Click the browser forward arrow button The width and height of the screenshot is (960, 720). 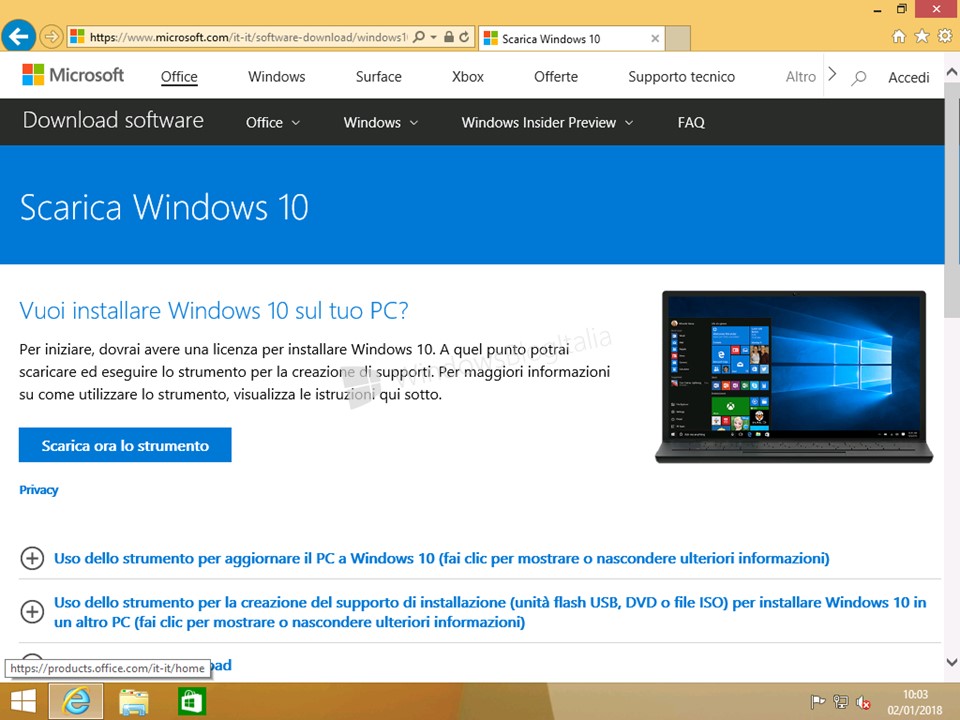tap(51, 37)
